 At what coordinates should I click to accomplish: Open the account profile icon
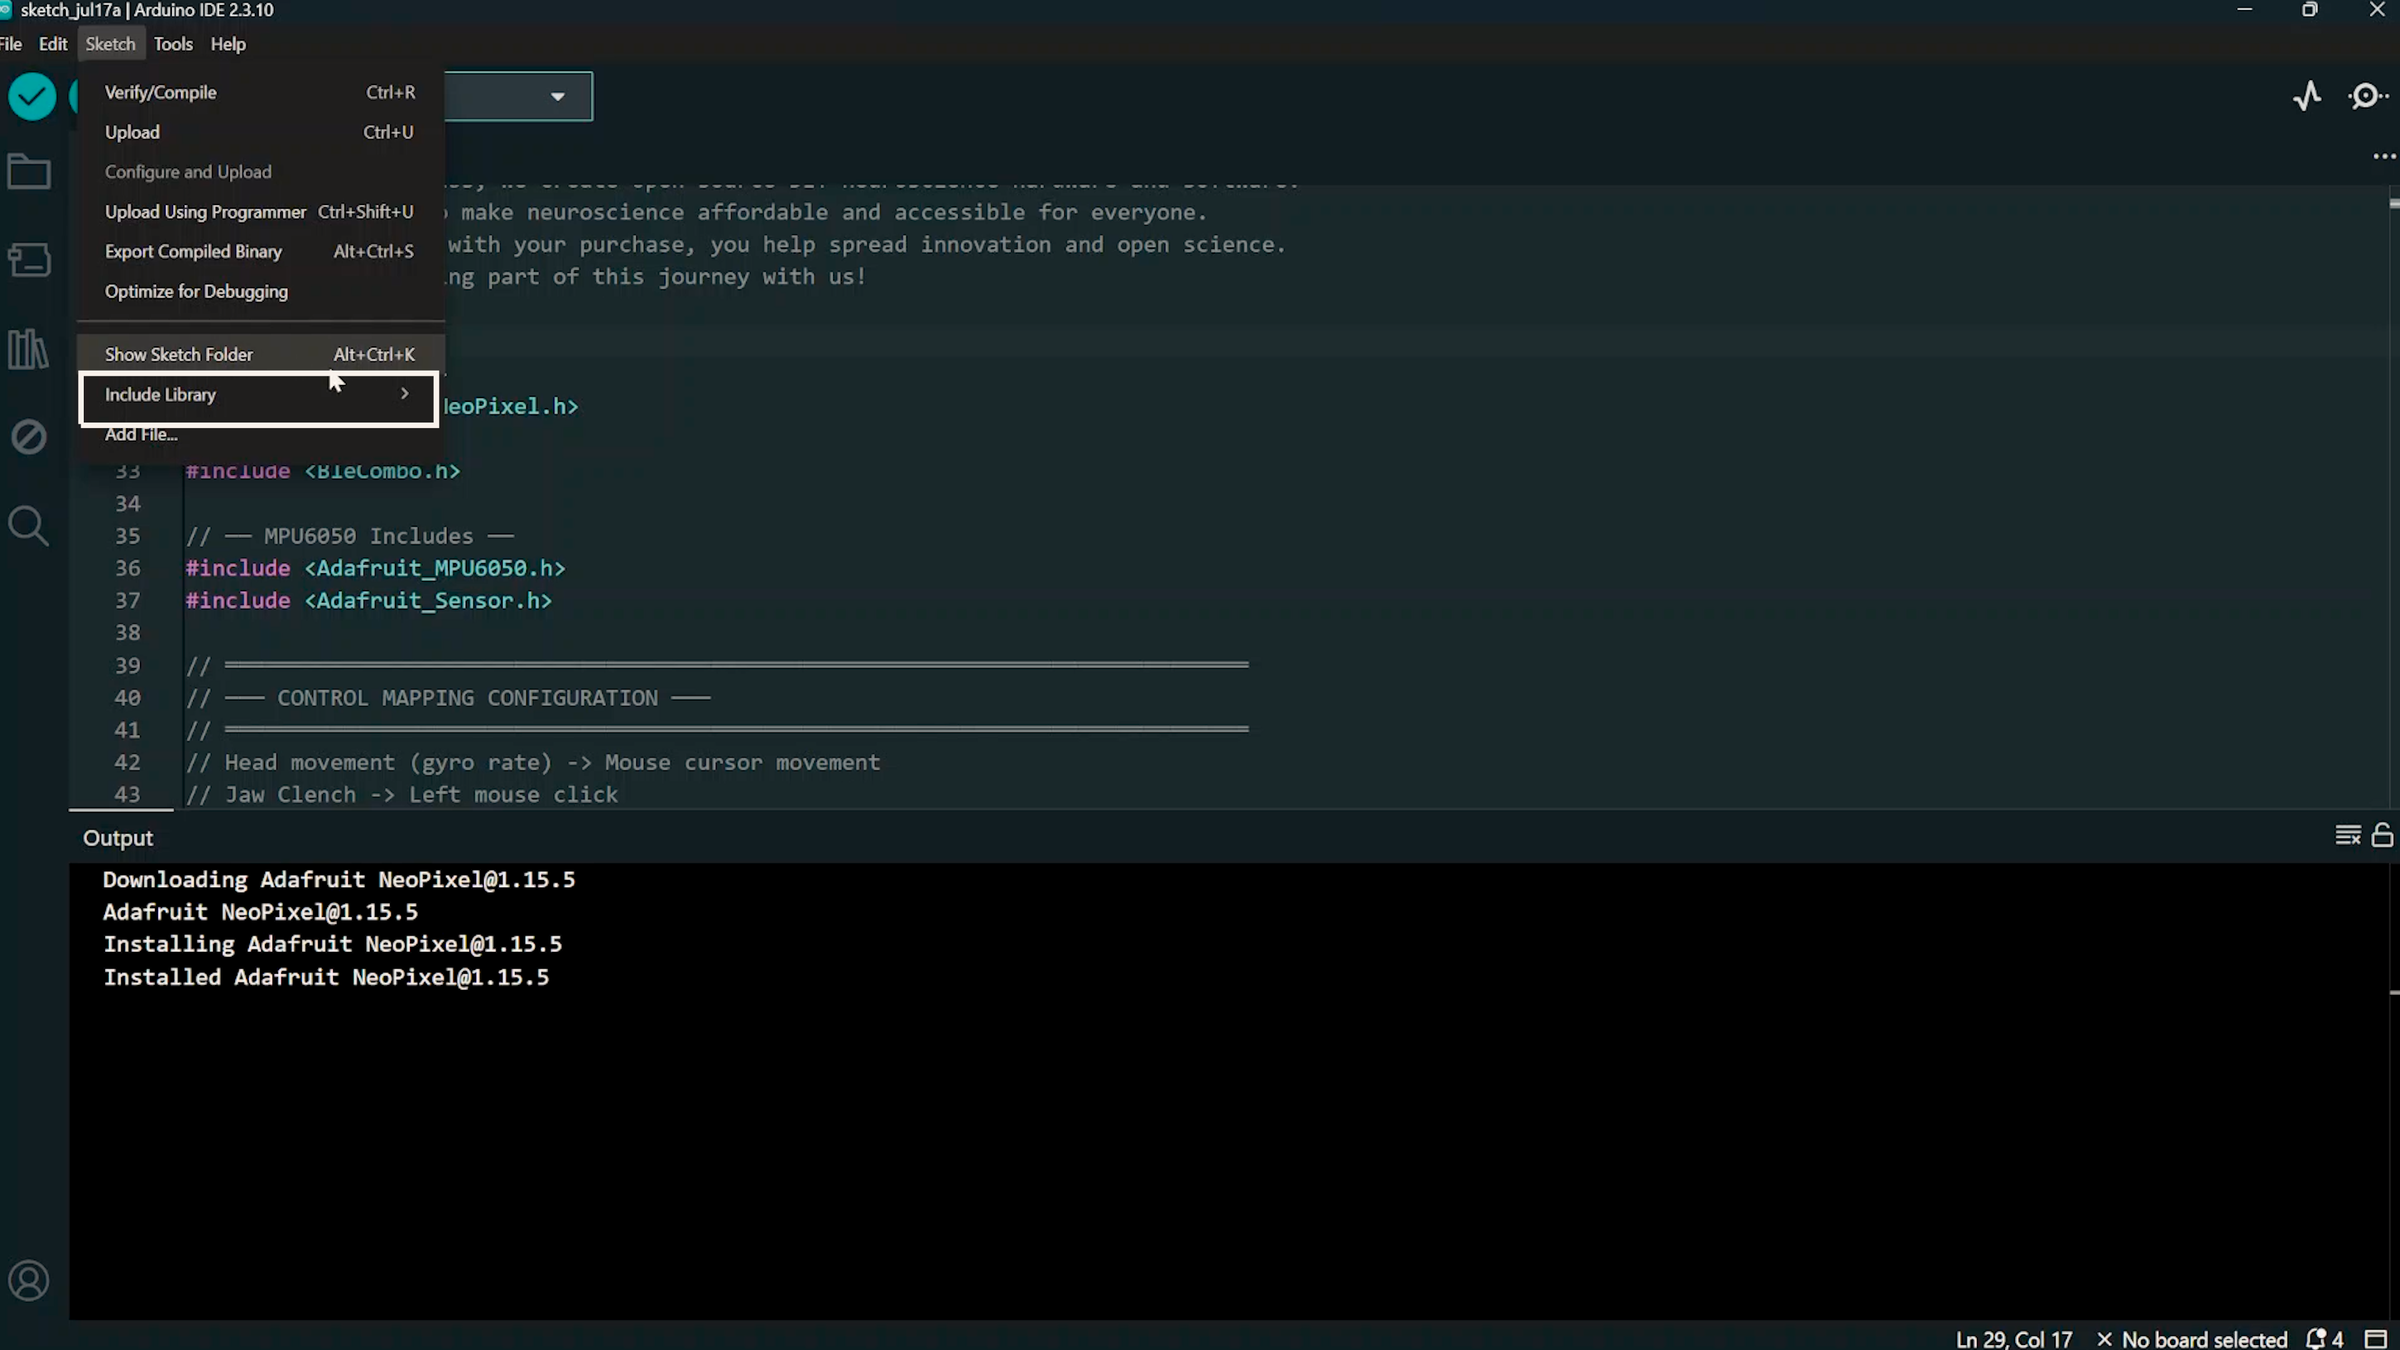coord(29,1281)
